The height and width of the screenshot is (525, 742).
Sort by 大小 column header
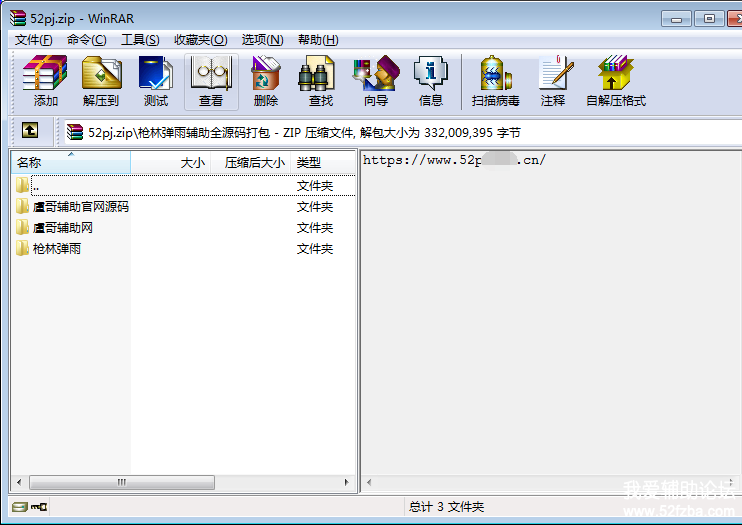170,163
